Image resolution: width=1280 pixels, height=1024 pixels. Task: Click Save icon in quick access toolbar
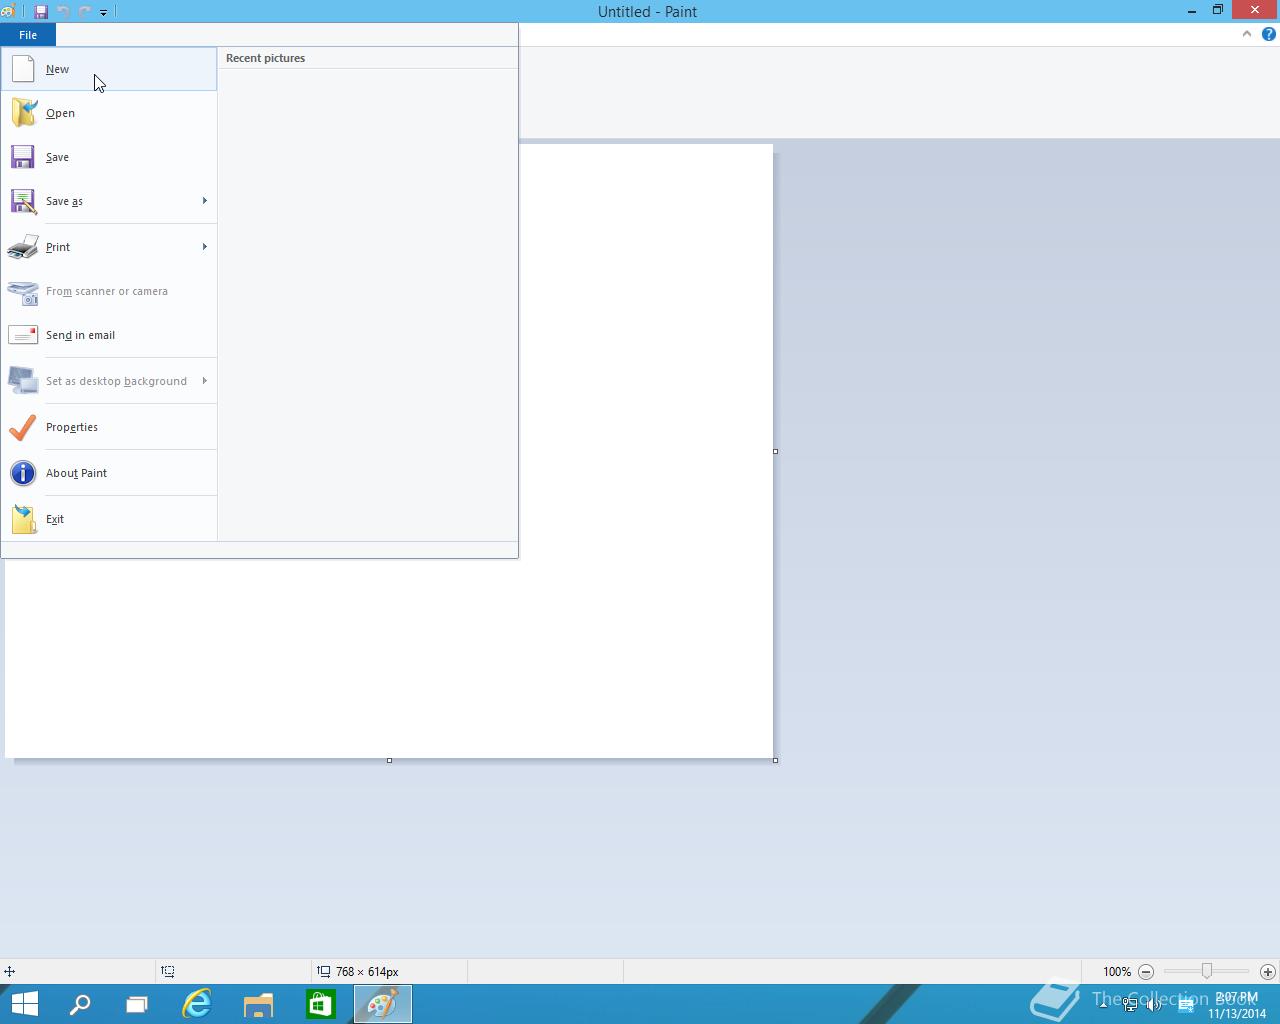tap(41, 12)
